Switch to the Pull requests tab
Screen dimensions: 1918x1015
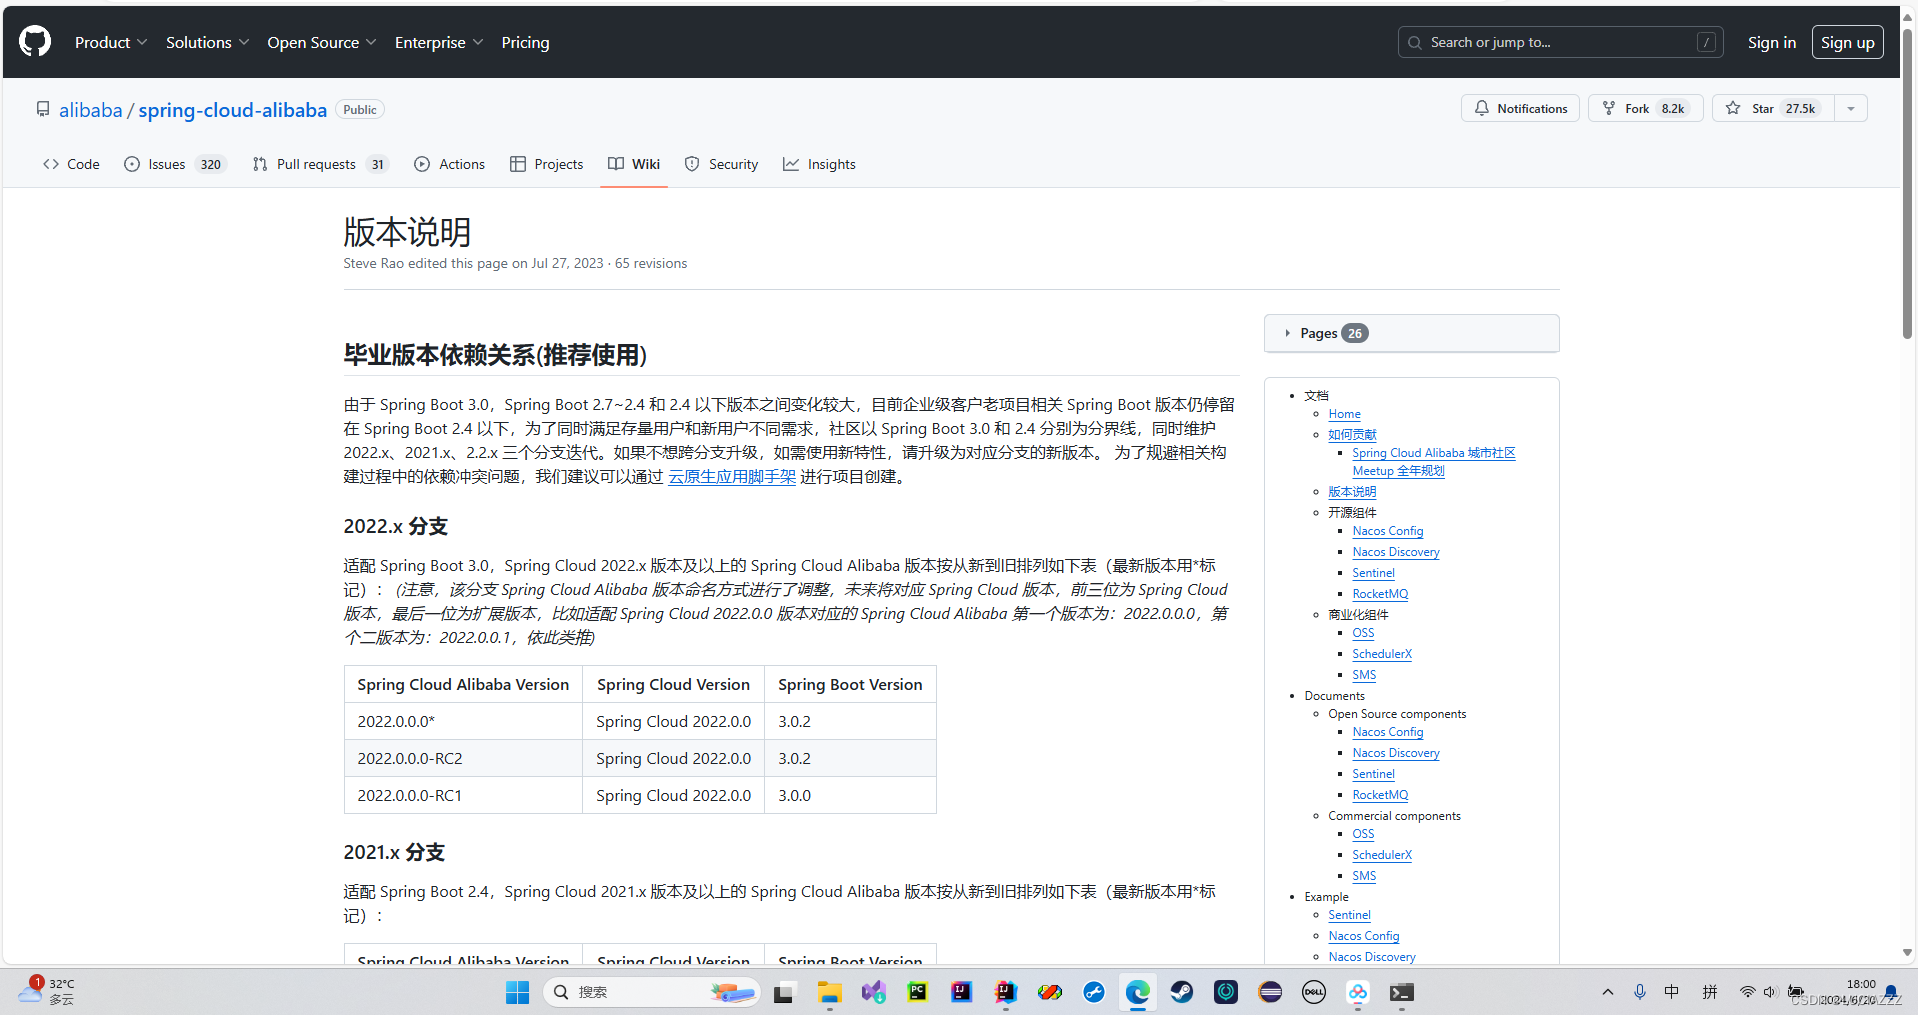pyautogui.click(x=316, y=164)
